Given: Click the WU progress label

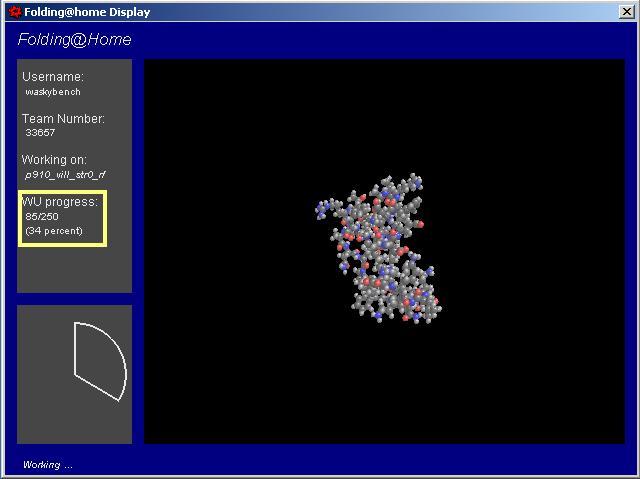Looking at the screenshot, I should pyautogui.click(x=60, y=202).
